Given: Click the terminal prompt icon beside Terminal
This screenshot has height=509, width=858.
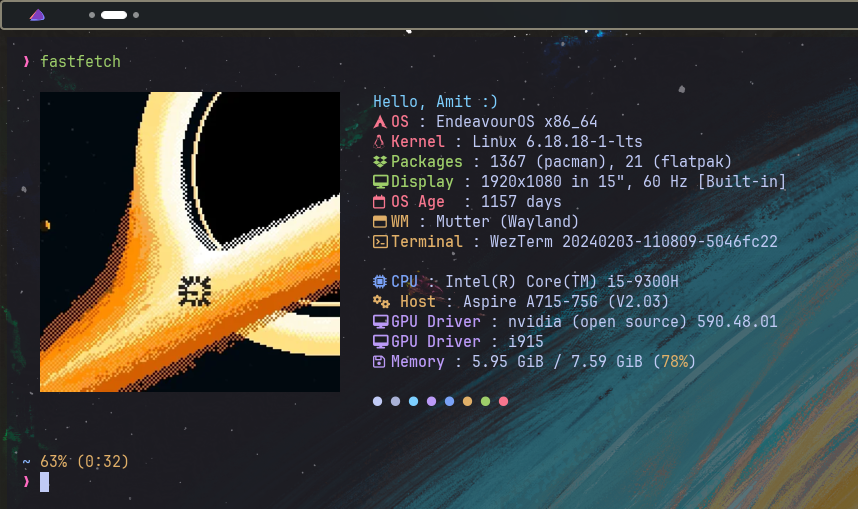Looking at the screenshot, I should point(380,241).
